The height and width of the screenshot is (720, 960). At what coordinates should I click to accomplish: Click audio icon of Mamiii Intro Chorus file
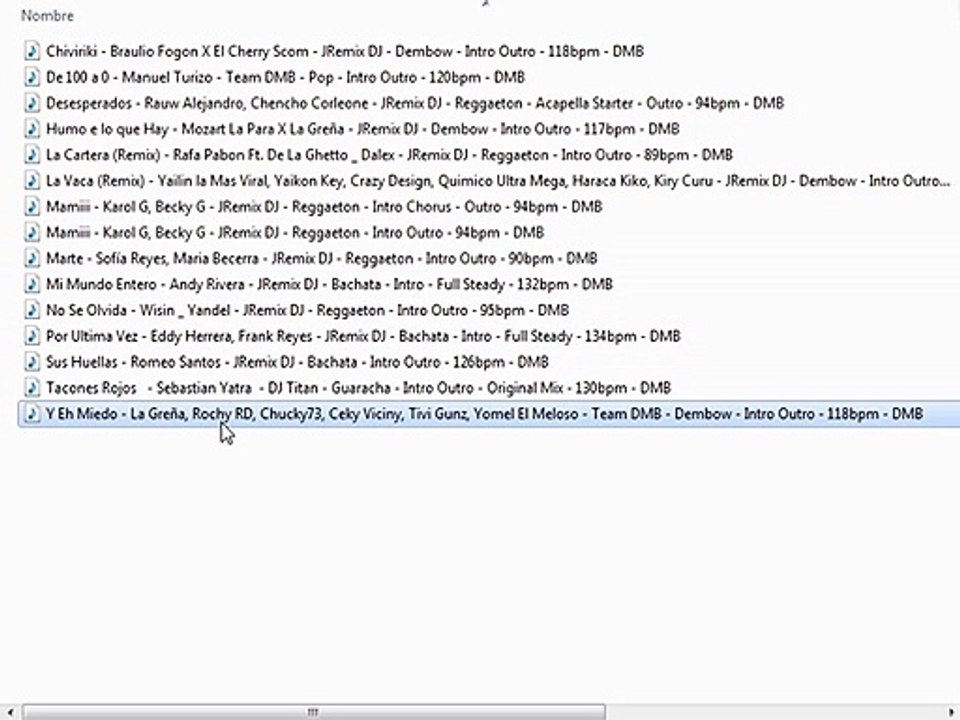point(32,206)
